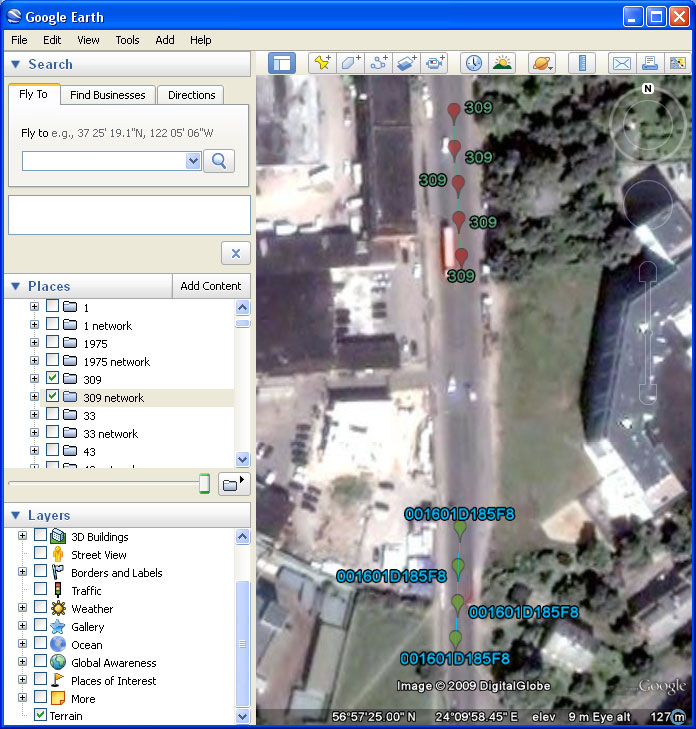This screenshot has height=729, width=696.
Task: Select the 33 folder row
Action: pyautogui.click(x=89, y=416)
